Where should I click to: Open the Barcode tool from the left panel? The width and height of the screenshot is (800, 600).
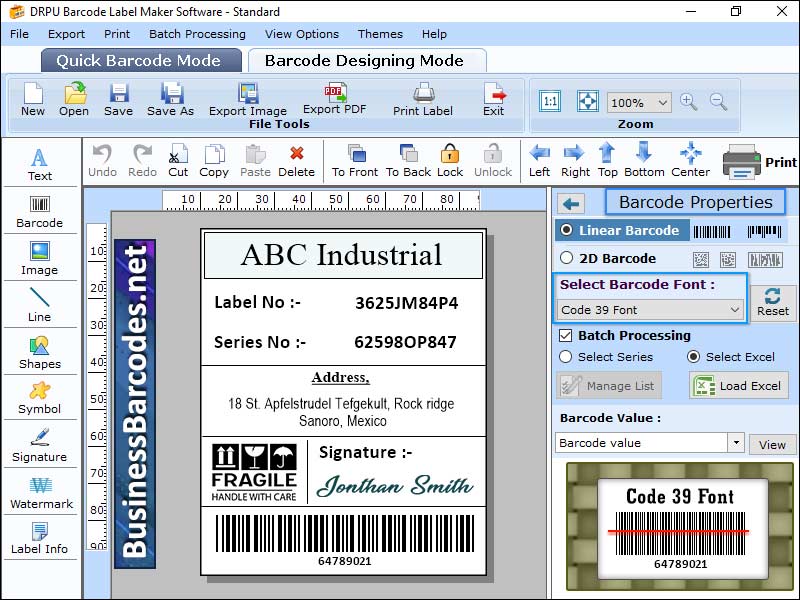coord(40,213)
